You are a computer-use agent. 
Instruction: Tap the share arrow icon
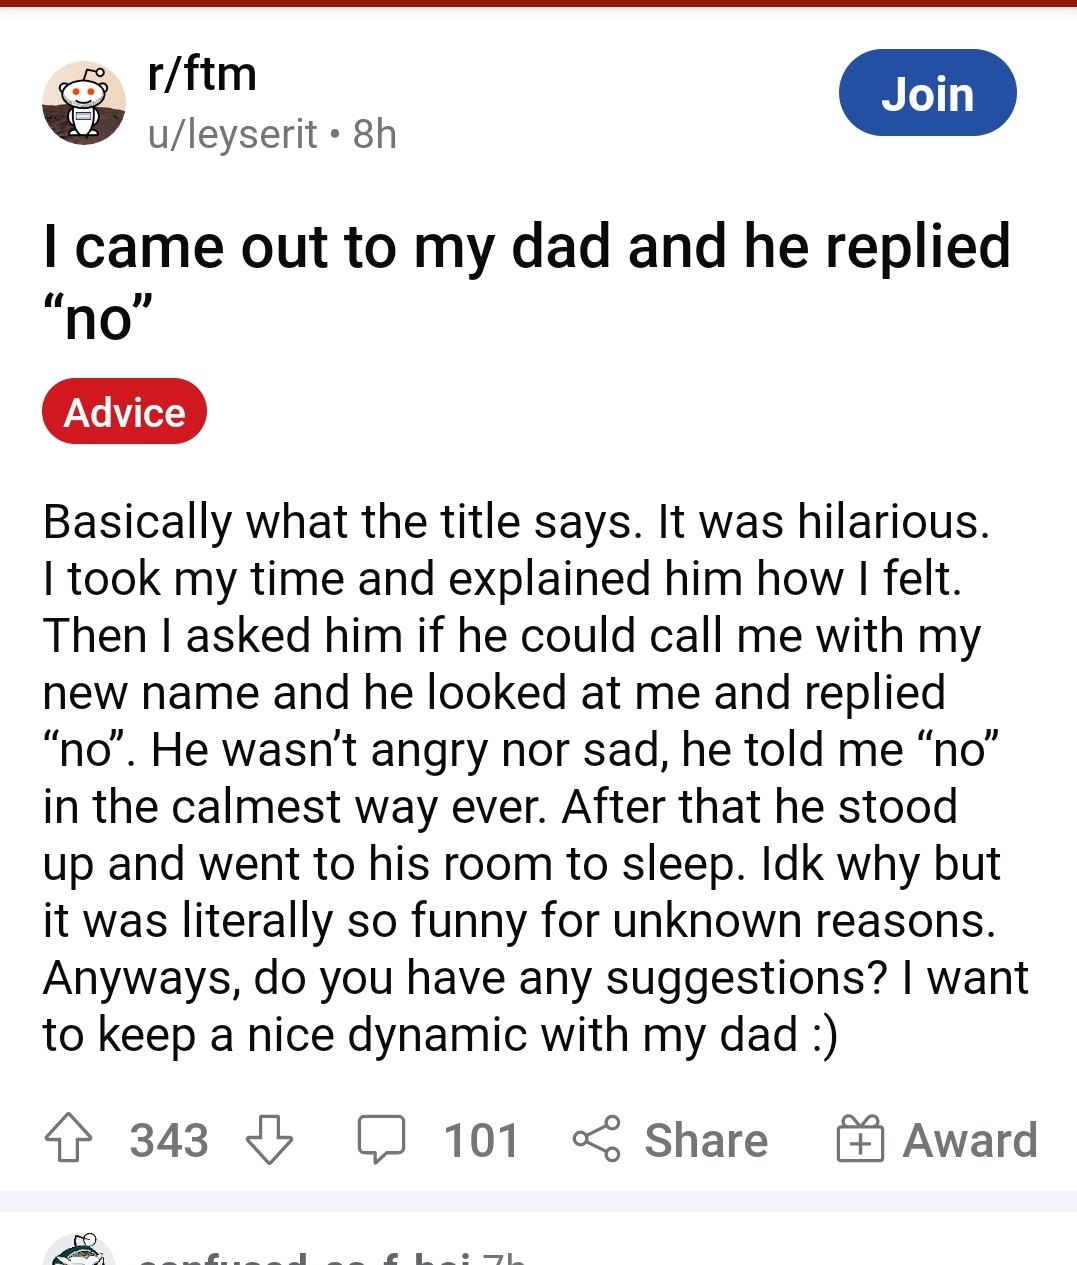tap(597, 1140)
